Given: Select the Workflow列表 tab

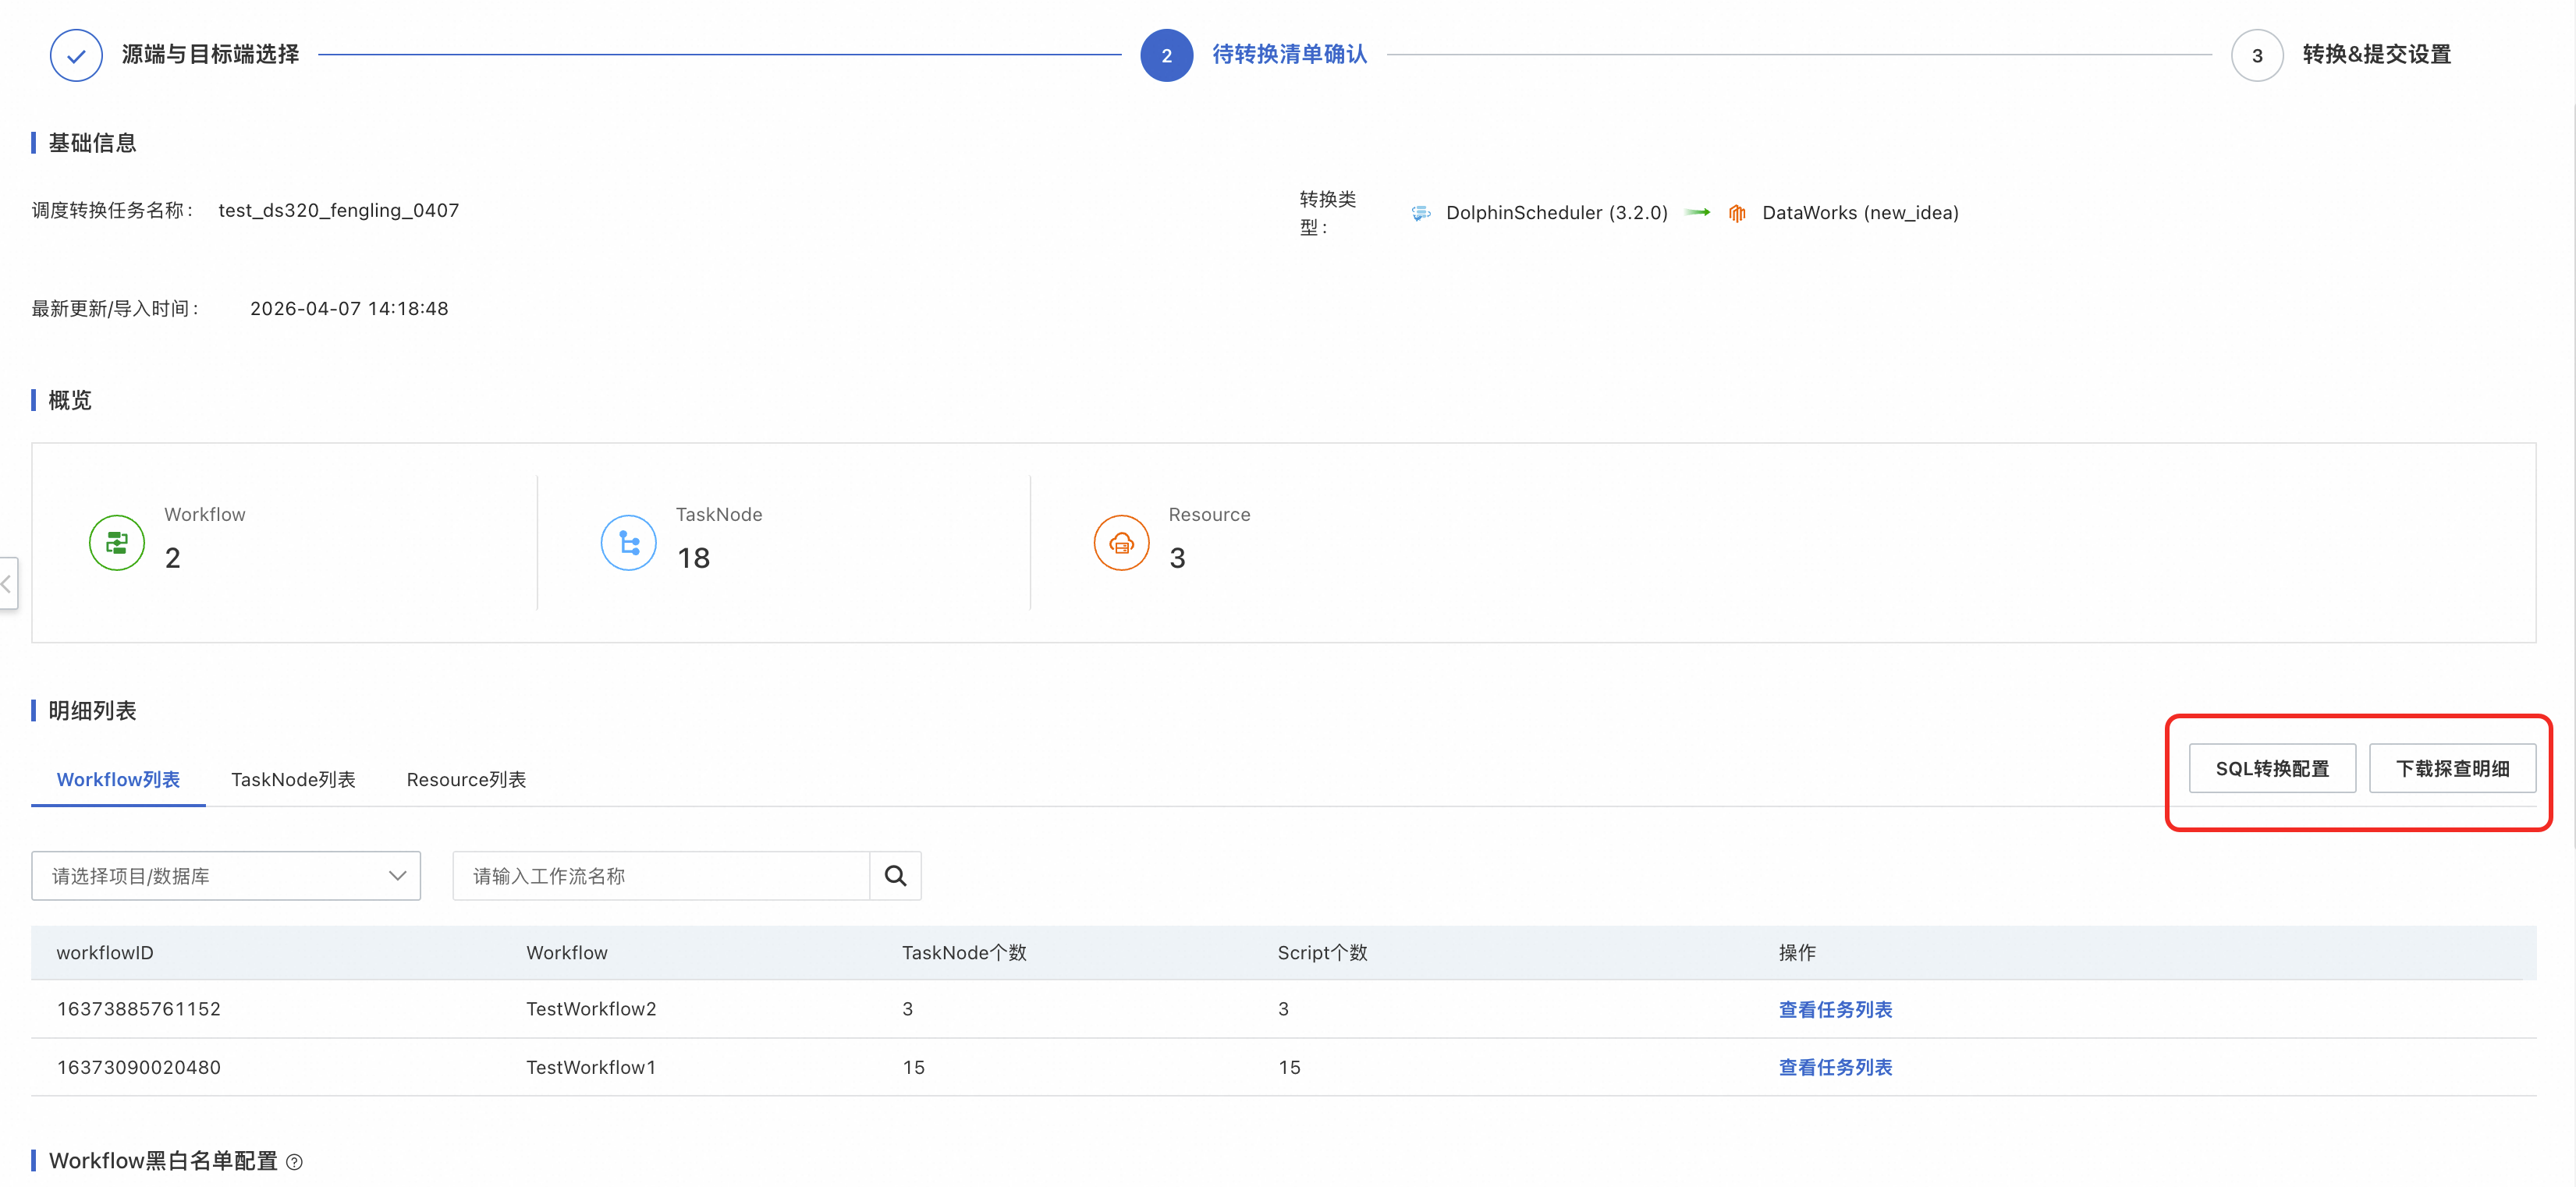Looking at the screenshot, I should (118, 779).
